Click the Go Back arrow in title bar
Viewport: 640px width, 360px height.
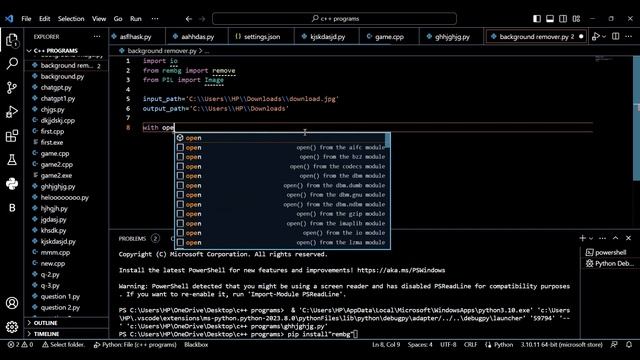tap(189, 19)
